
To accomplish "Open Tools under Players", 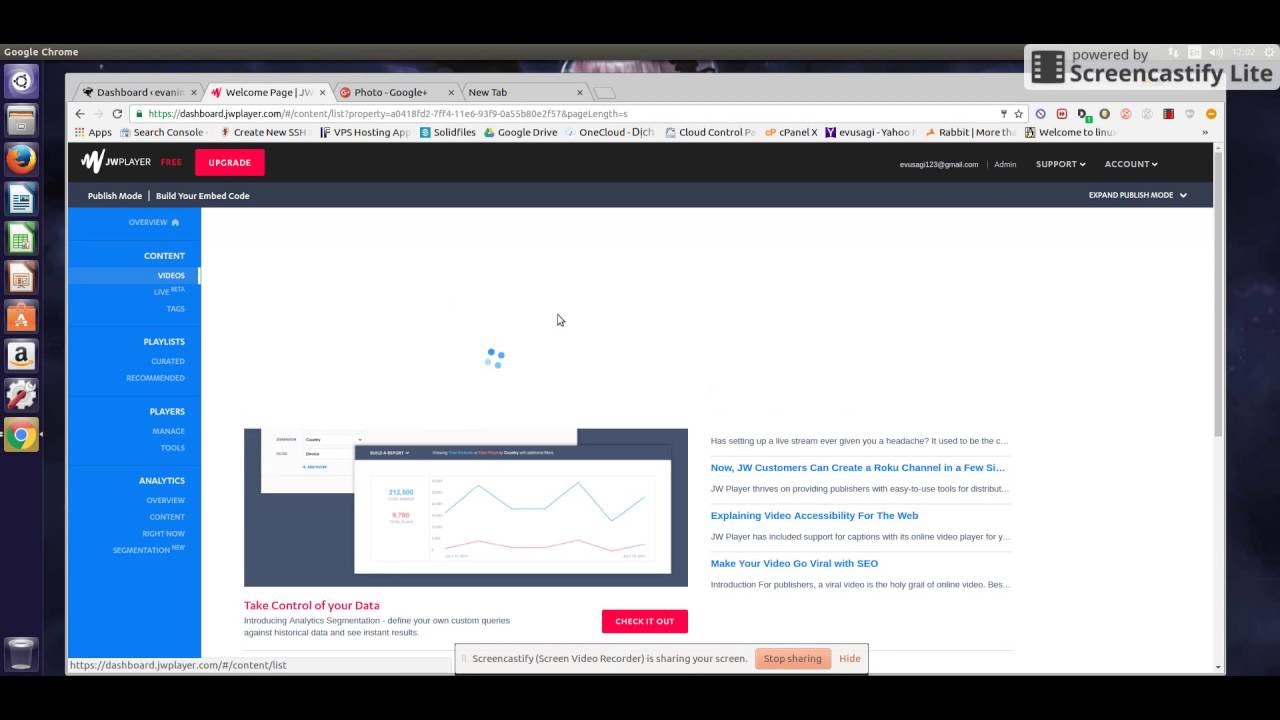I will point(172,448).
